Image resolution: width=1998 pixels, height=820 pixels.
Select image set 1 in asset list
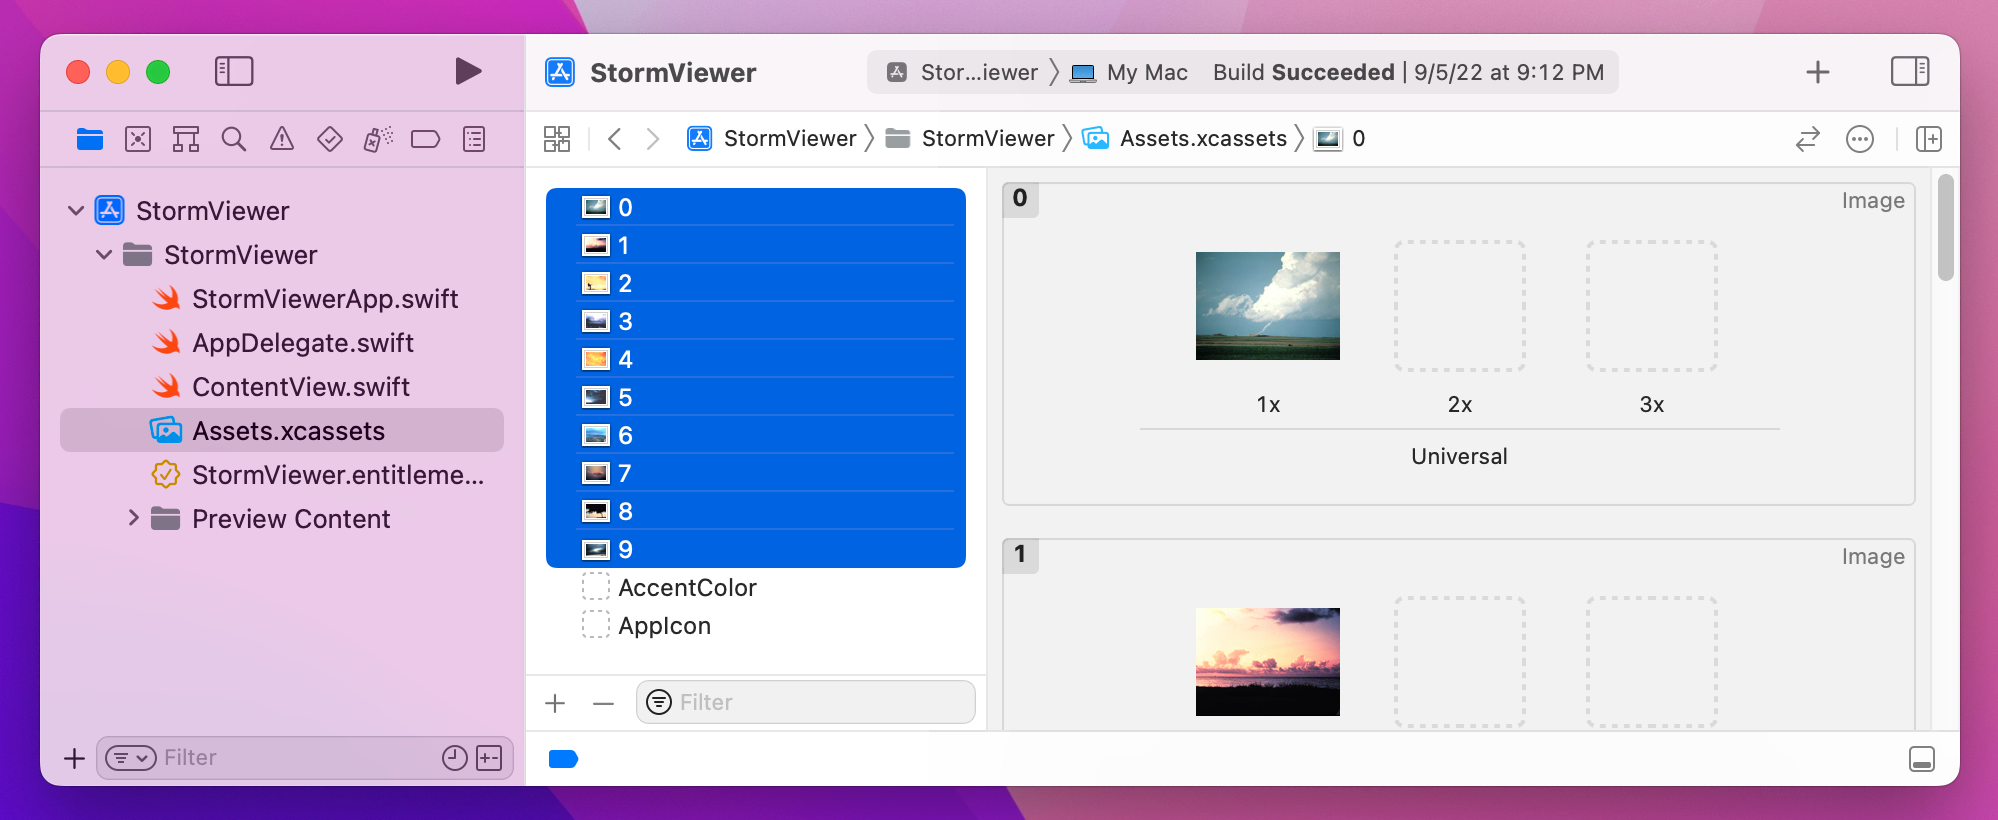[756, 245]
